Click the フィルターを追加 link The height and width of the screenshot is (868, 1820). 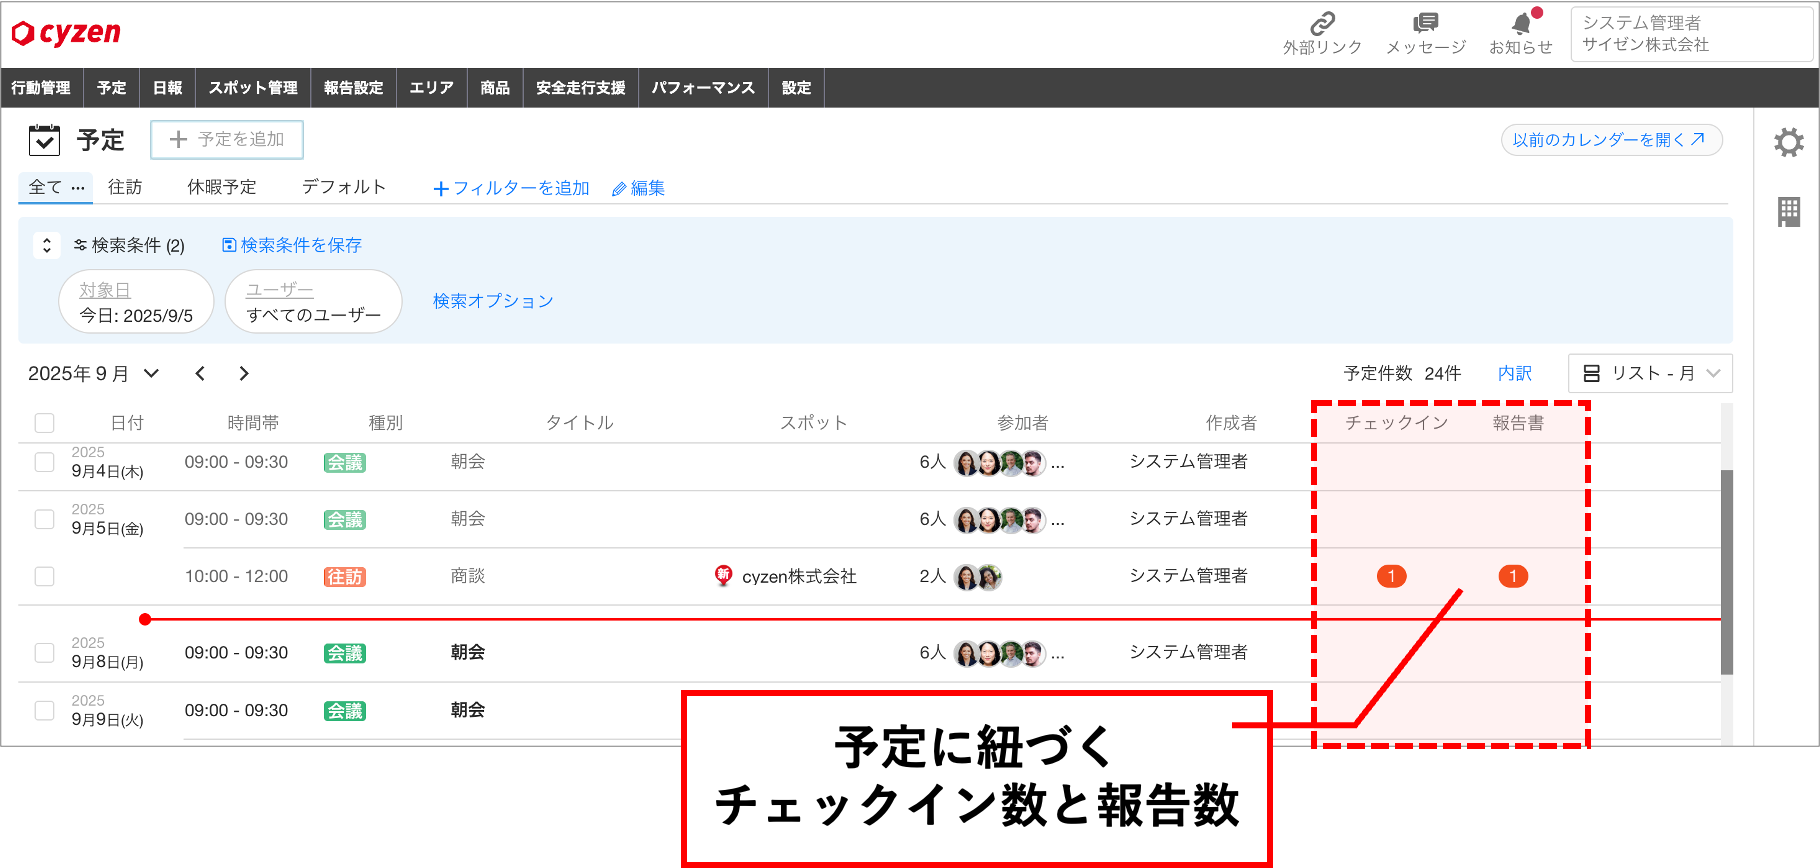click(x=511, y=188)
